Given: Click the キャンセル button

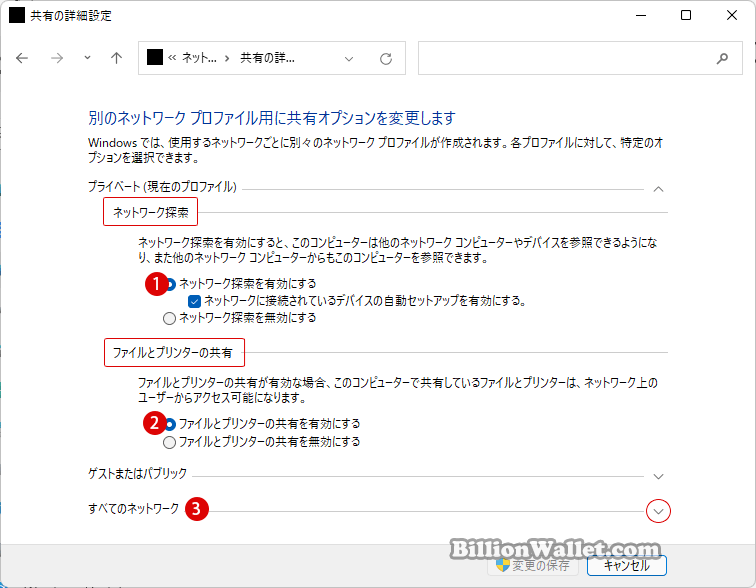Looking at the screenshot, I should (x=627, y=565).
